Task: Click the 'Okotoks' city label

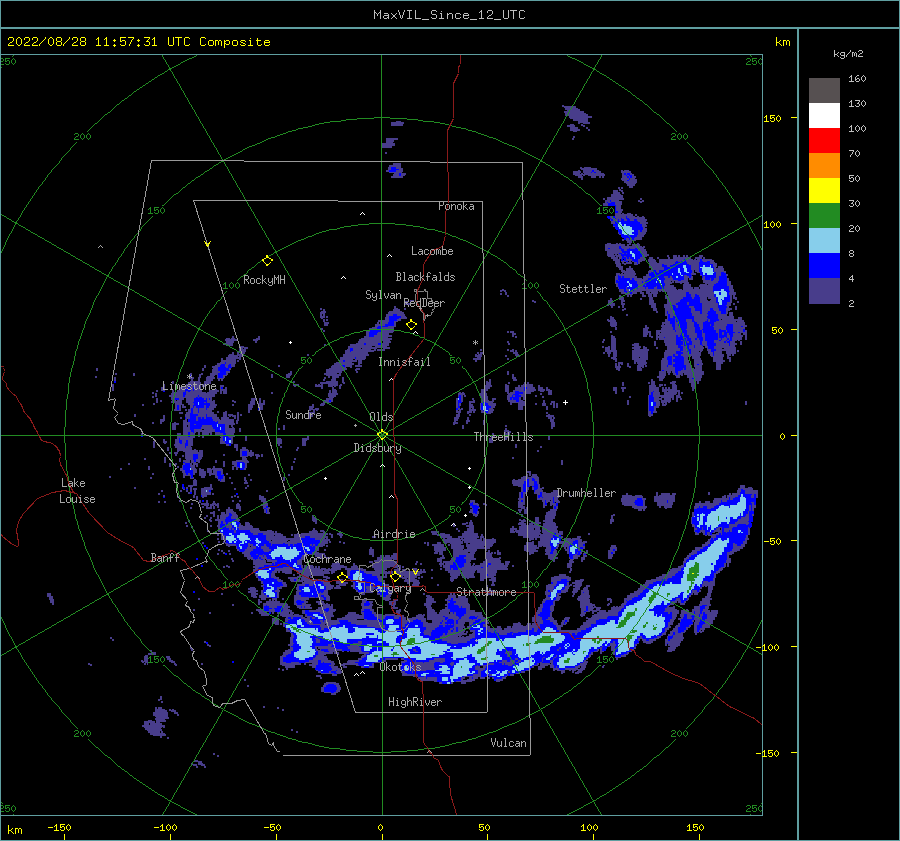Action: click(x=400, y=666)
